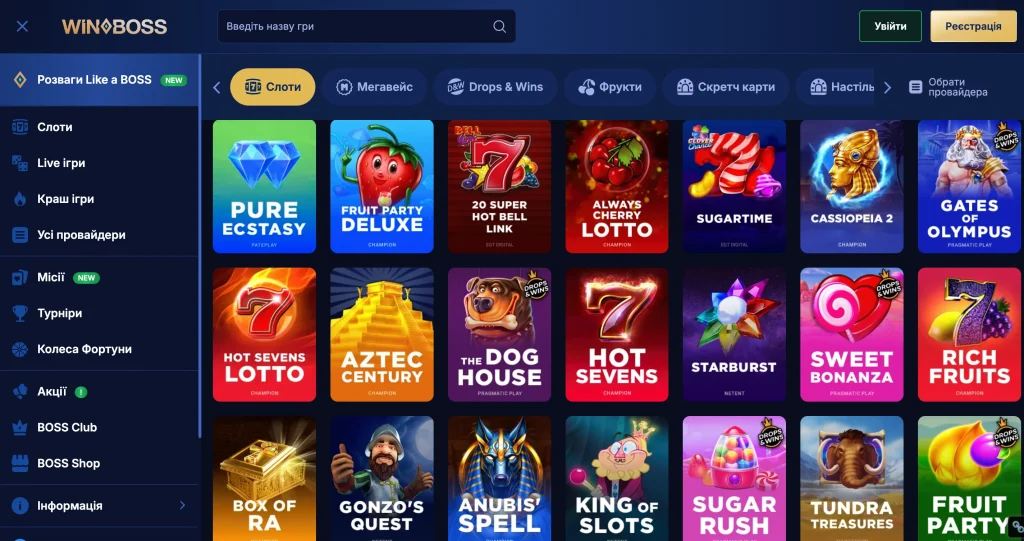Click the Реєстрація button
The width and height of the screenshot is (1024, 541).
click(973, 26)
